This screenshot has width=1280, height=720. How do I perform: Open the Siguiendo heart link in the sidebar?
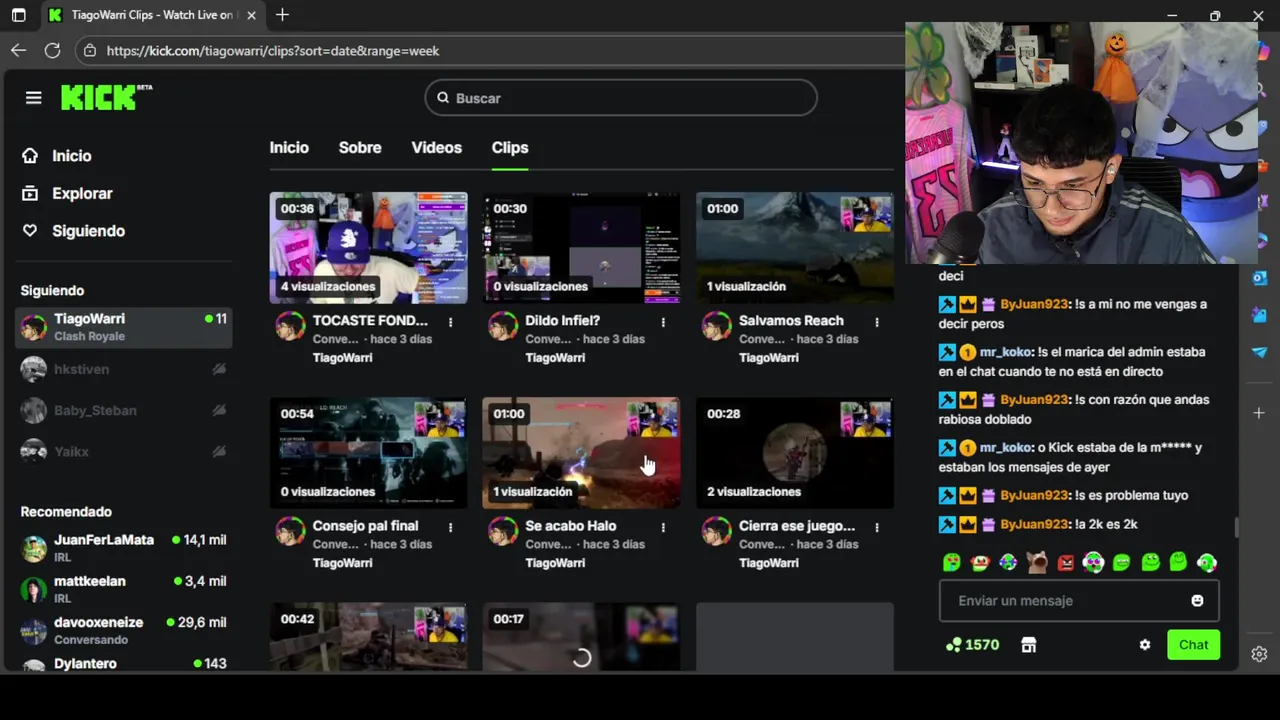(74, 231)
